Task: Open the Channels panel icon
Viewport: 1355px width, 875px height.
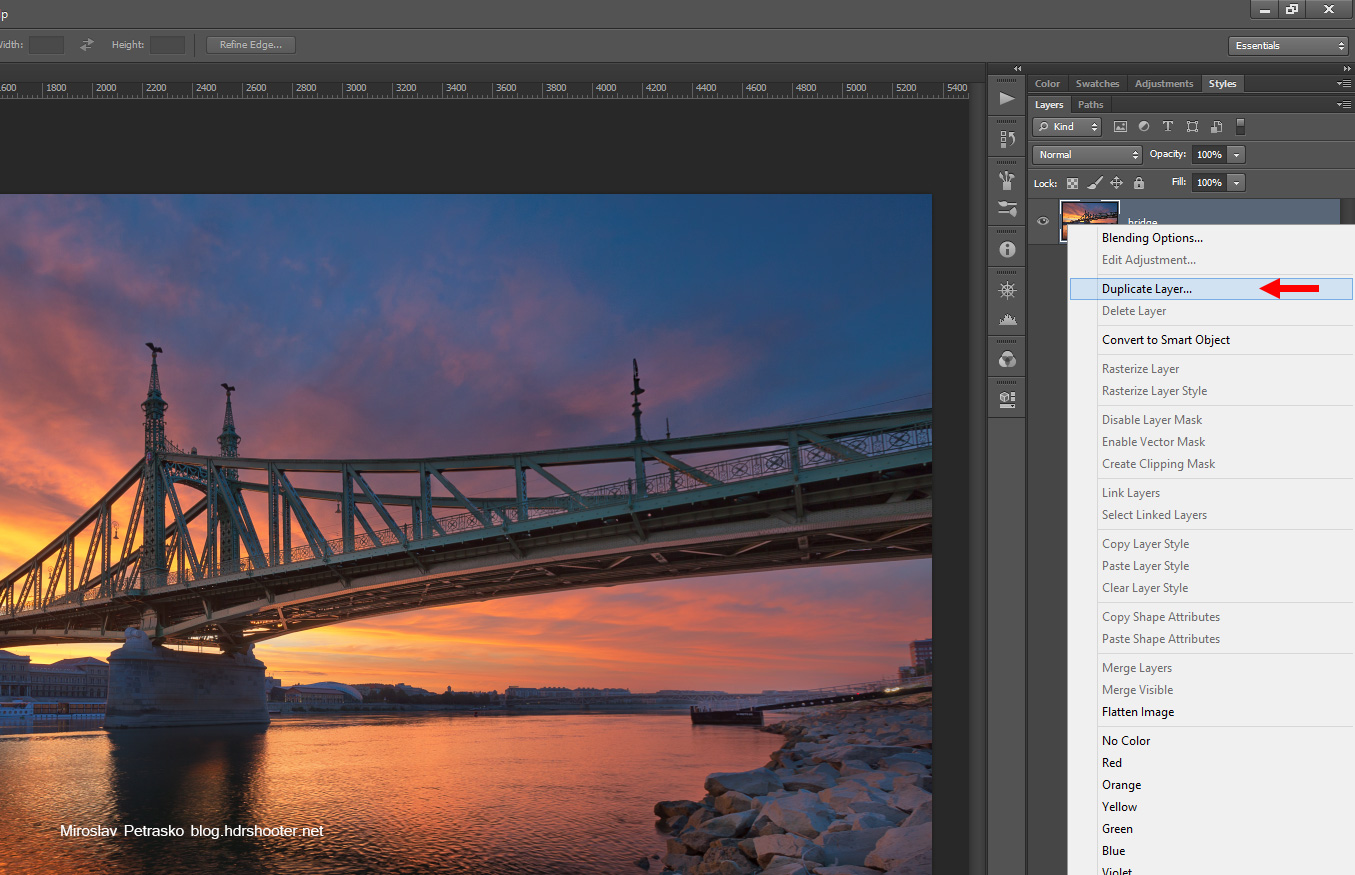Action: point(1007,359)
